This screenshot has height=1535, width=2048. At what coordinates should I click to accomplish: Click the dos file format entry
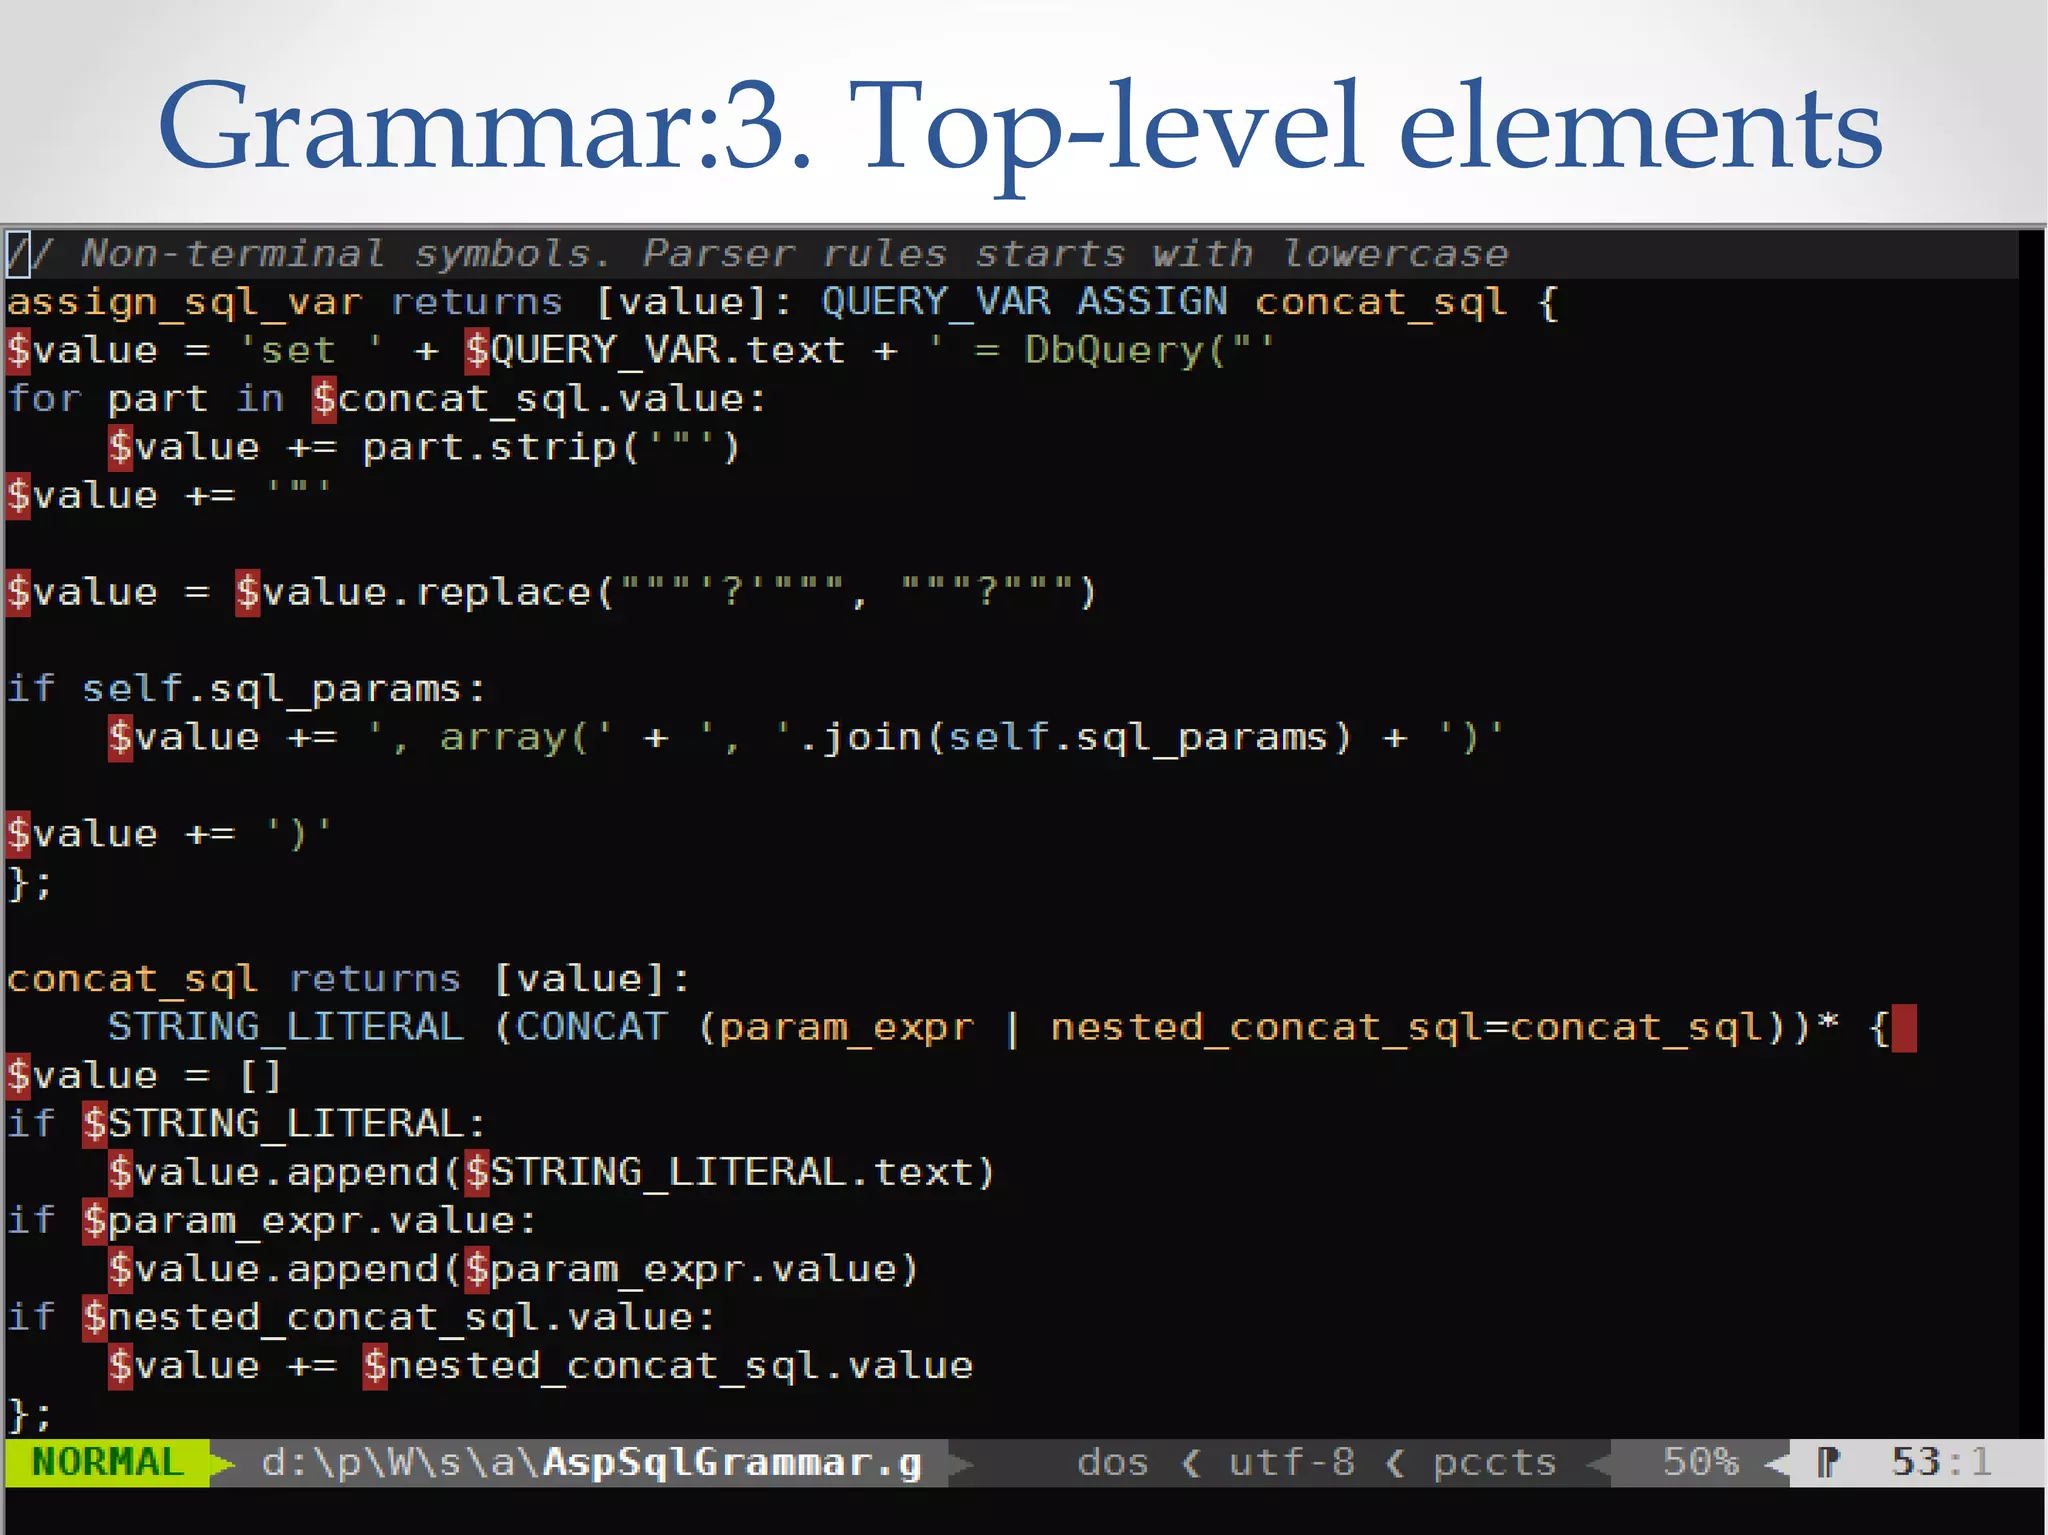(1113, 1463)
